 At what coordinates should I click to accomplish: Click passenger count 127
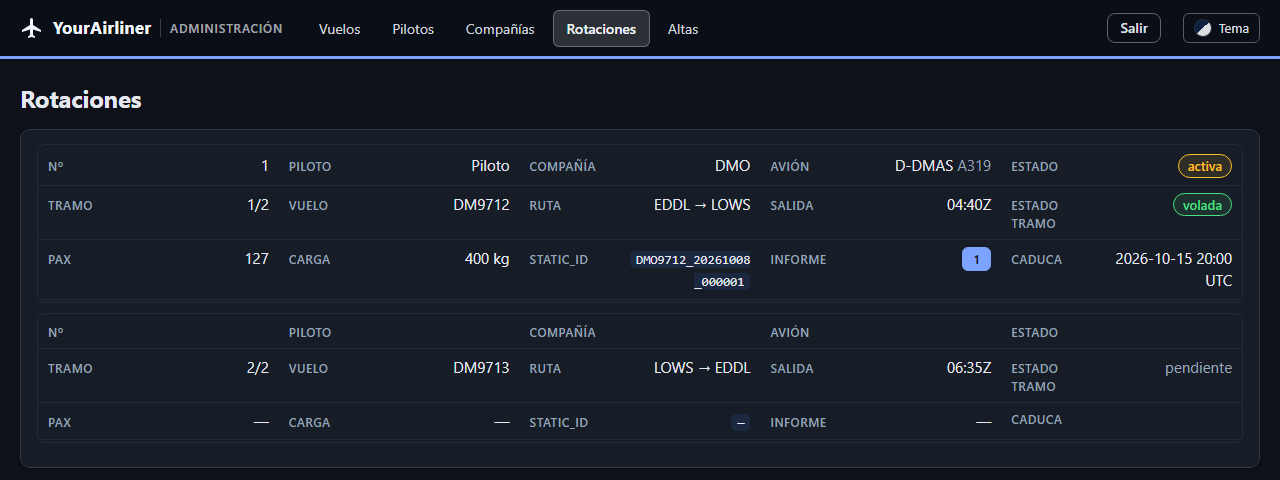[x=257, y=259]
